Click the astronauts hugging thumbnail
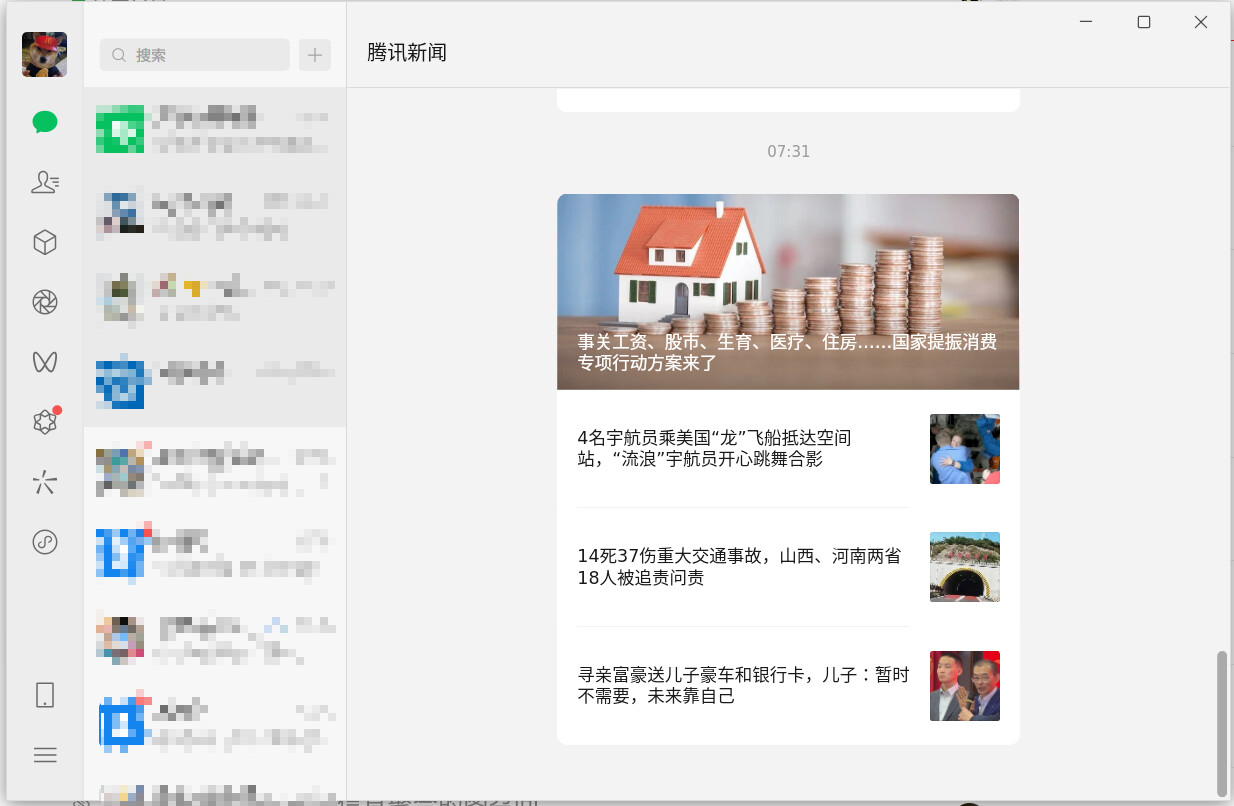The height and width of the screenshot is (806, 1234). 964,449
